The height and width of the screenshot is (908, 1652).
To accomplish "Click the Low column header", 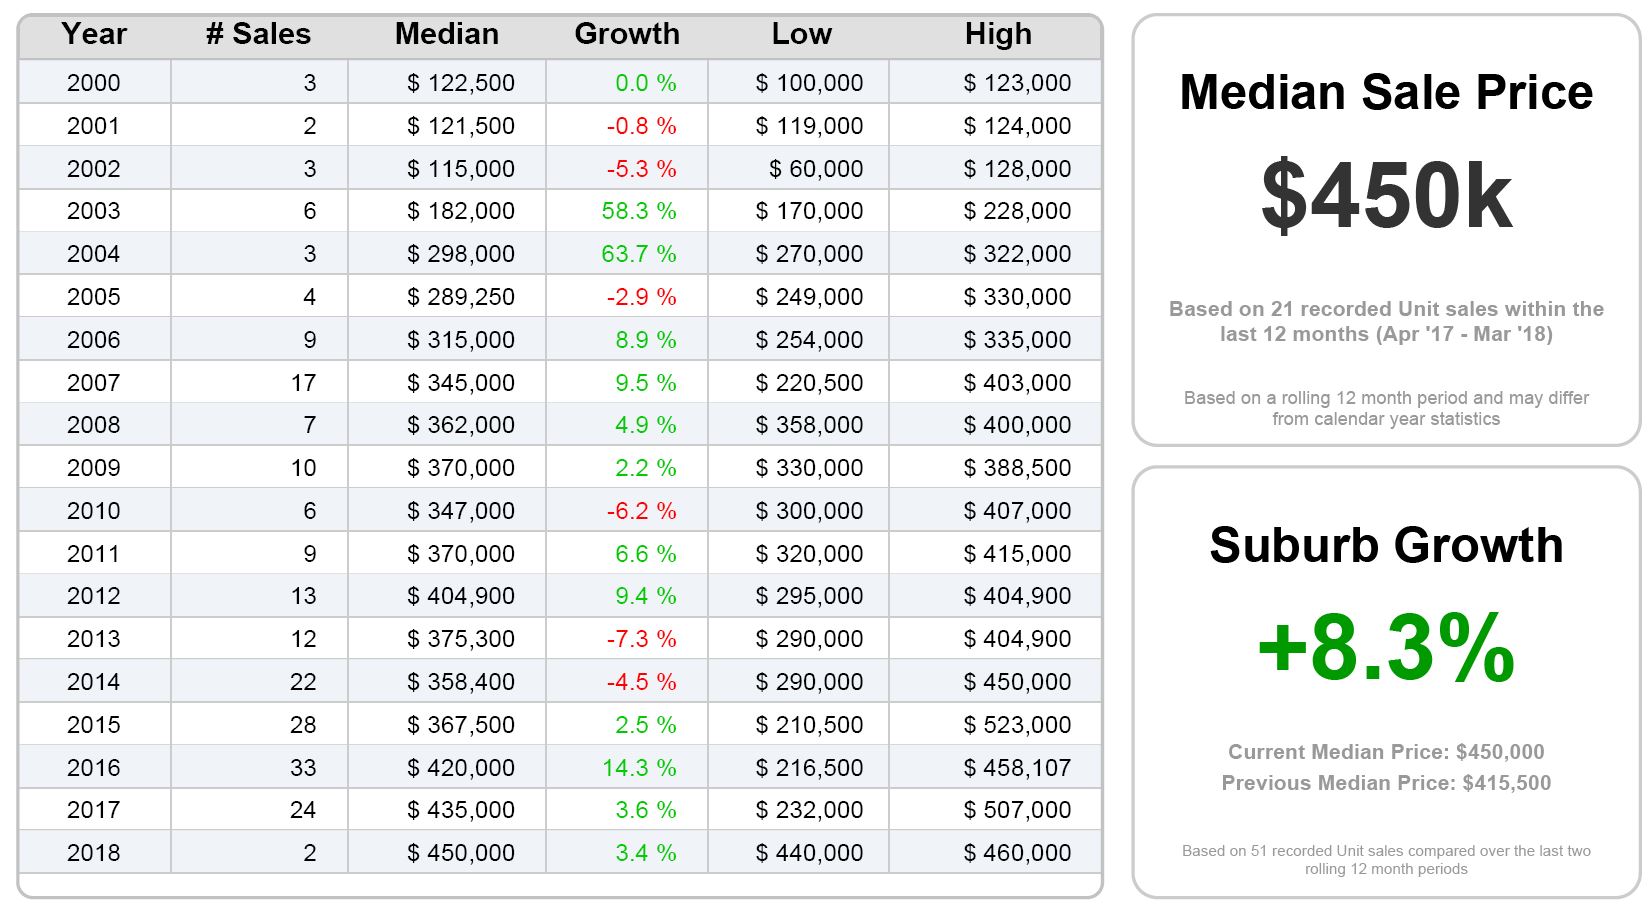I will (x=801, y=34).
